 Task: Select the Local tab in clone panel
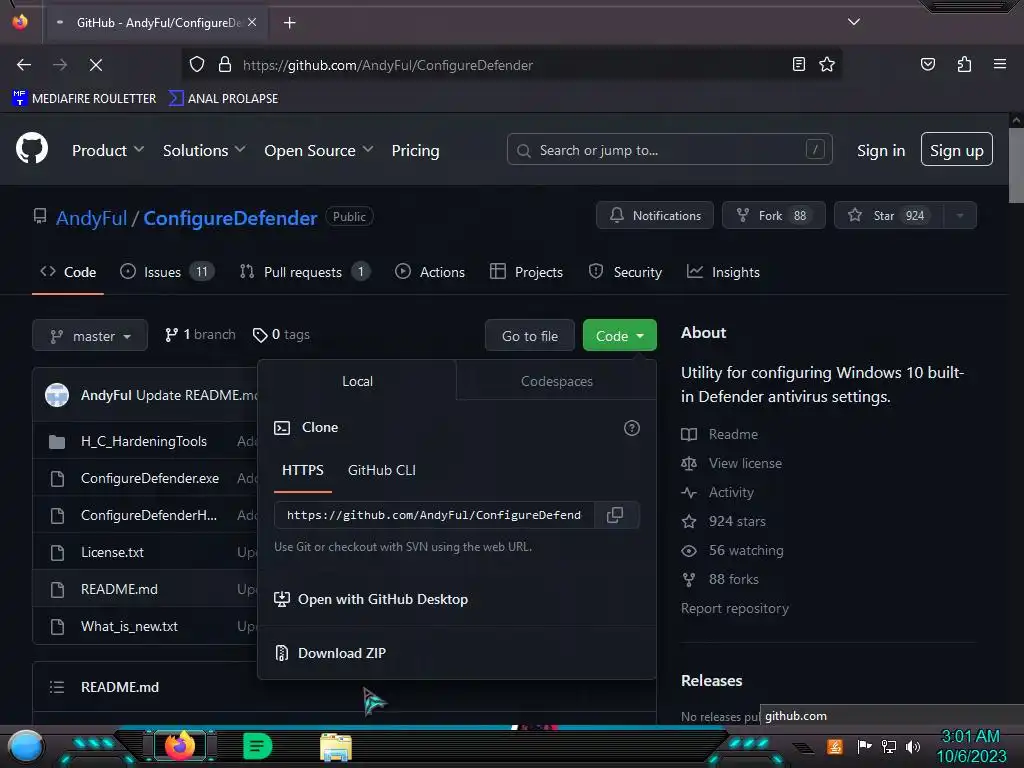pyautogui.click(x=357, y=381)
